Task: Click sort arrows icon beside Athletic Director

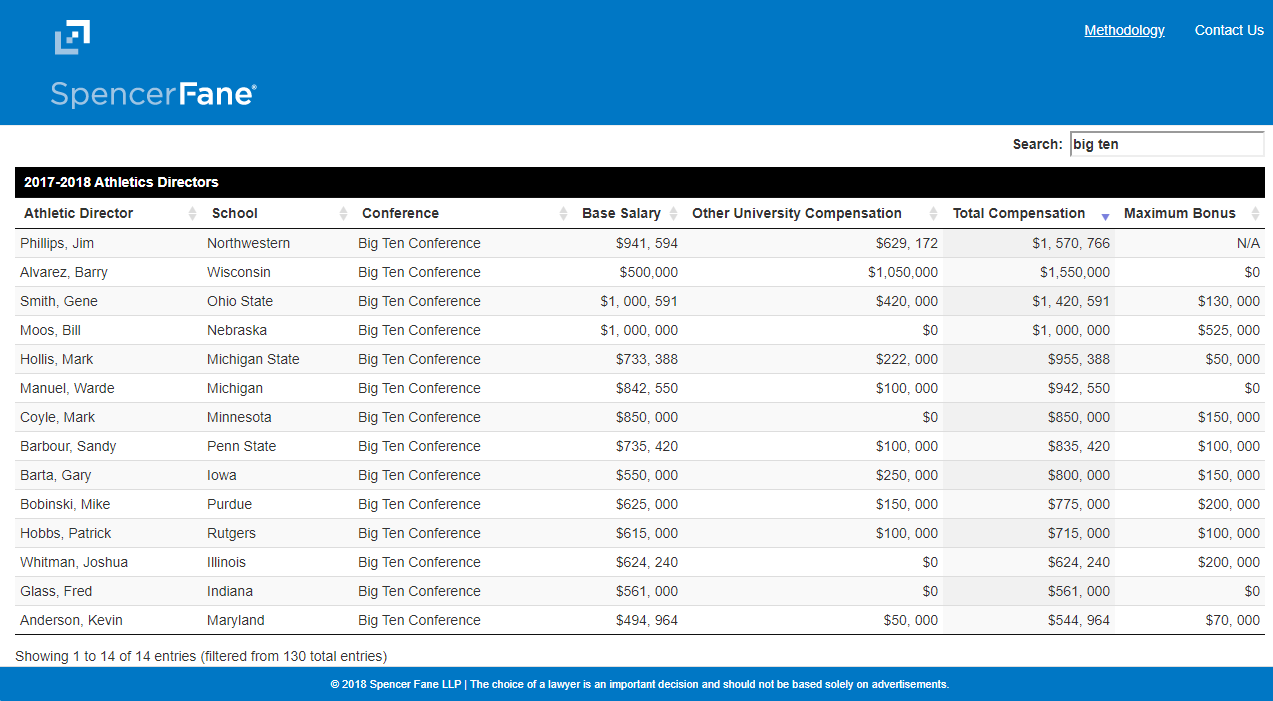Action: pyautogui.click(x=193, y=214)
